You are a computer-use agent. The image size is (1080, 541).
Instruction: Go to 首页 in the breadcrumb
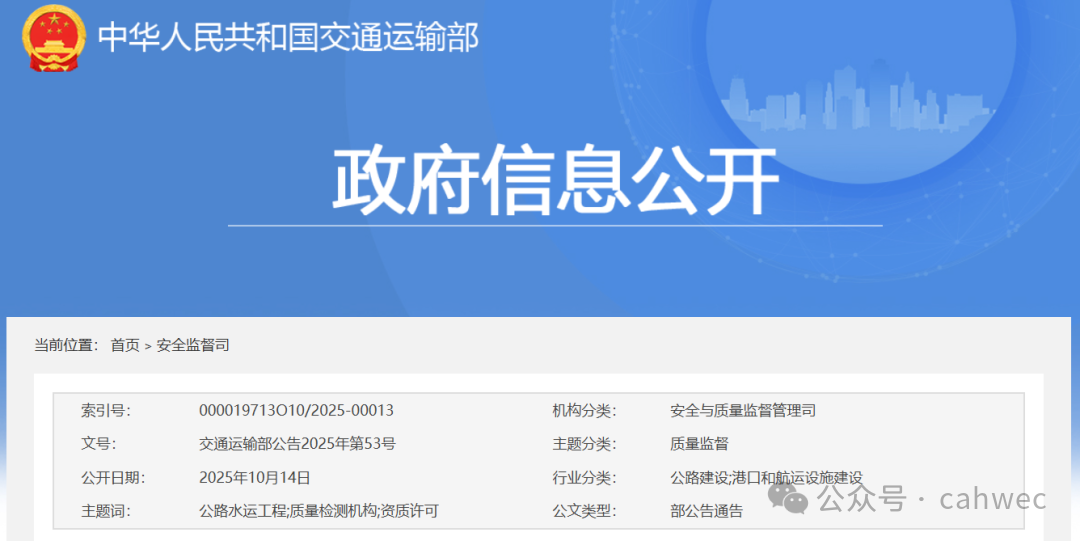point(125,345)
